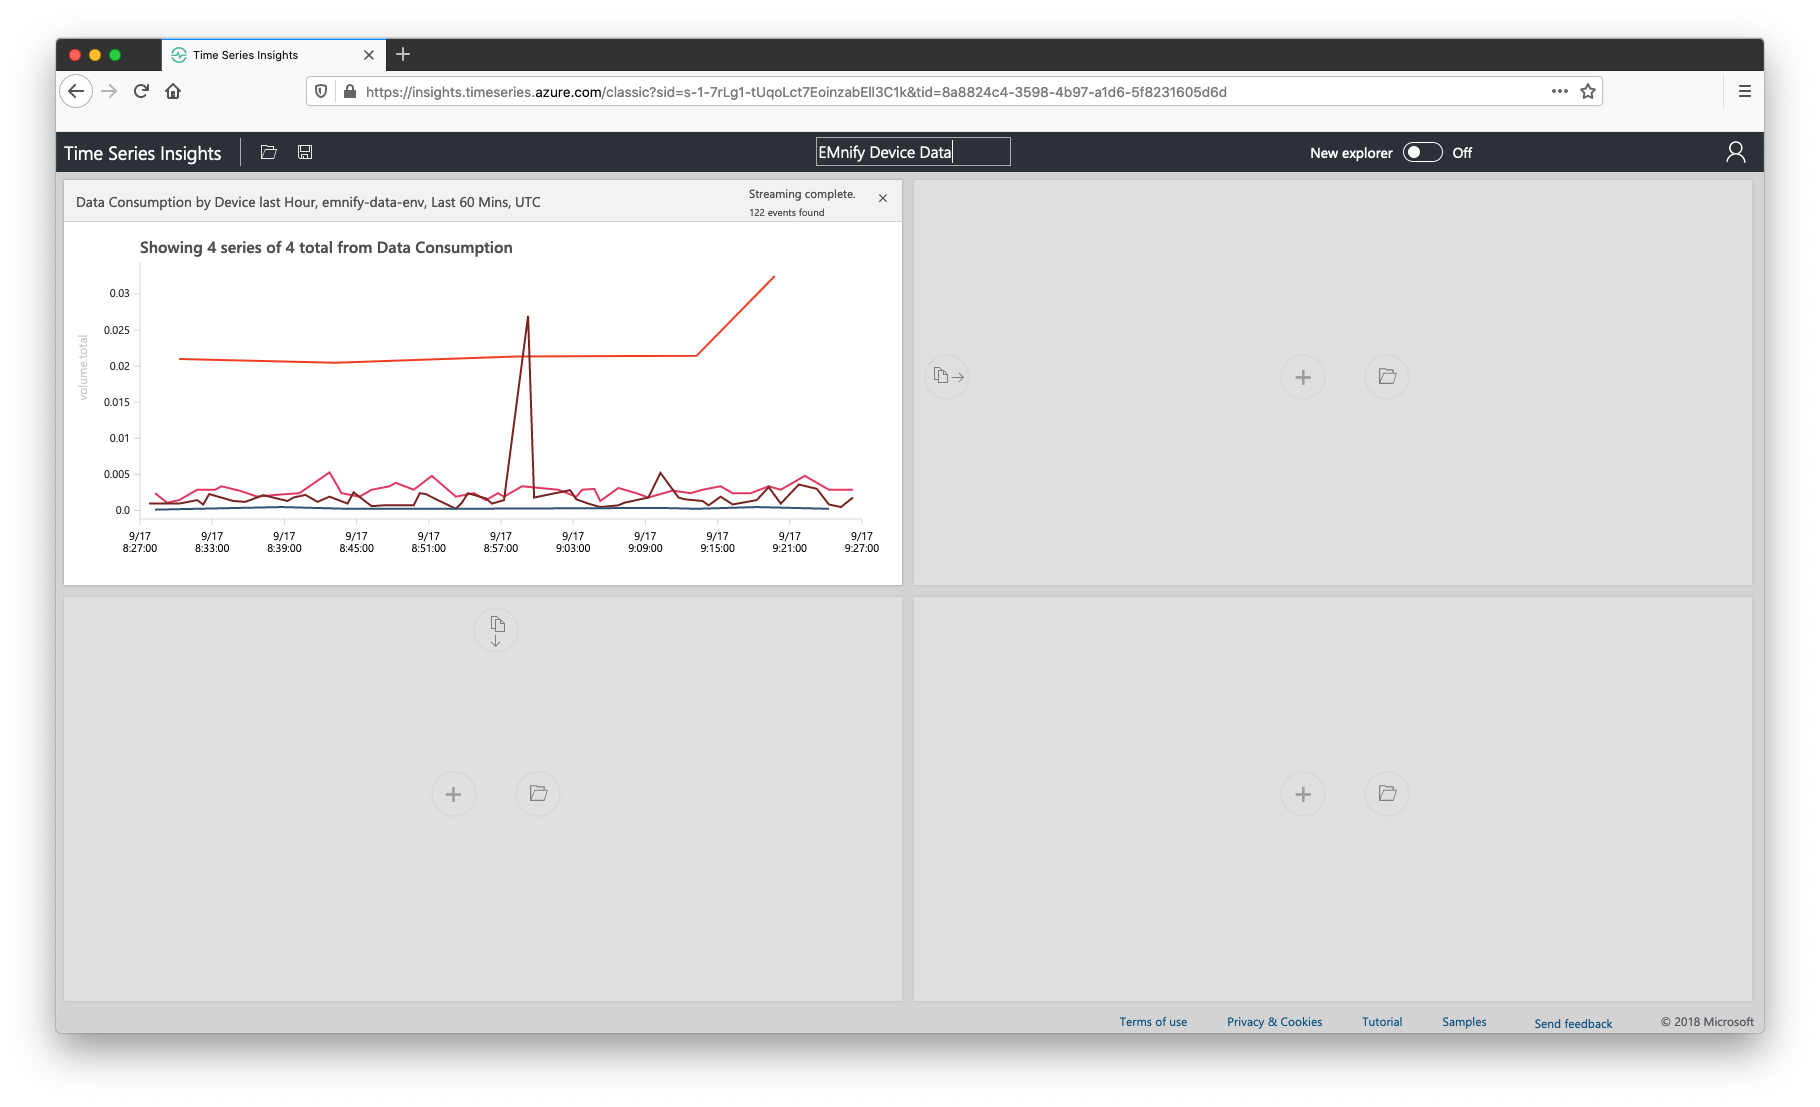Image resolution: width=1820 pixels, height=1107 pixels.
Task: Duplicate chart to the bottom panel
Action: (x=496, y=631)
